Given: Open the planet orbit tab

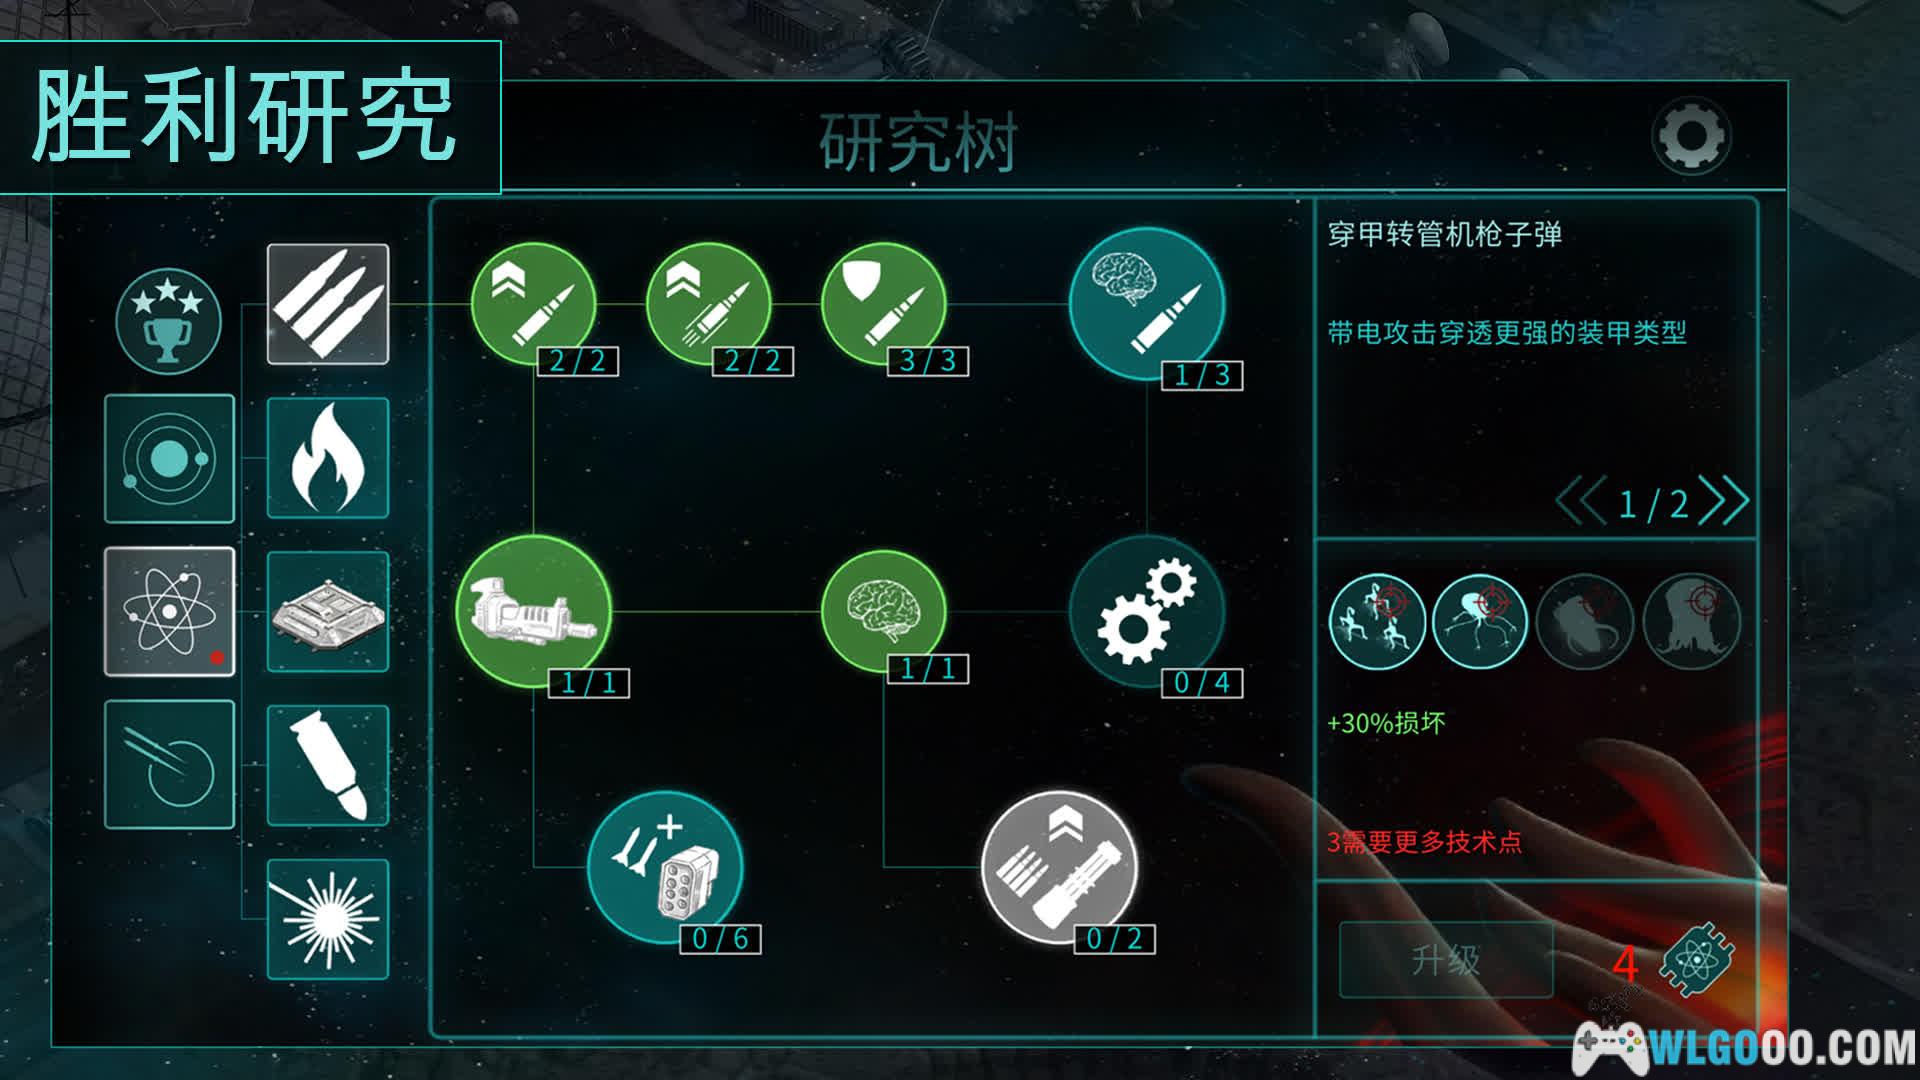Looking at the screenshot, I should pos(169,458).
